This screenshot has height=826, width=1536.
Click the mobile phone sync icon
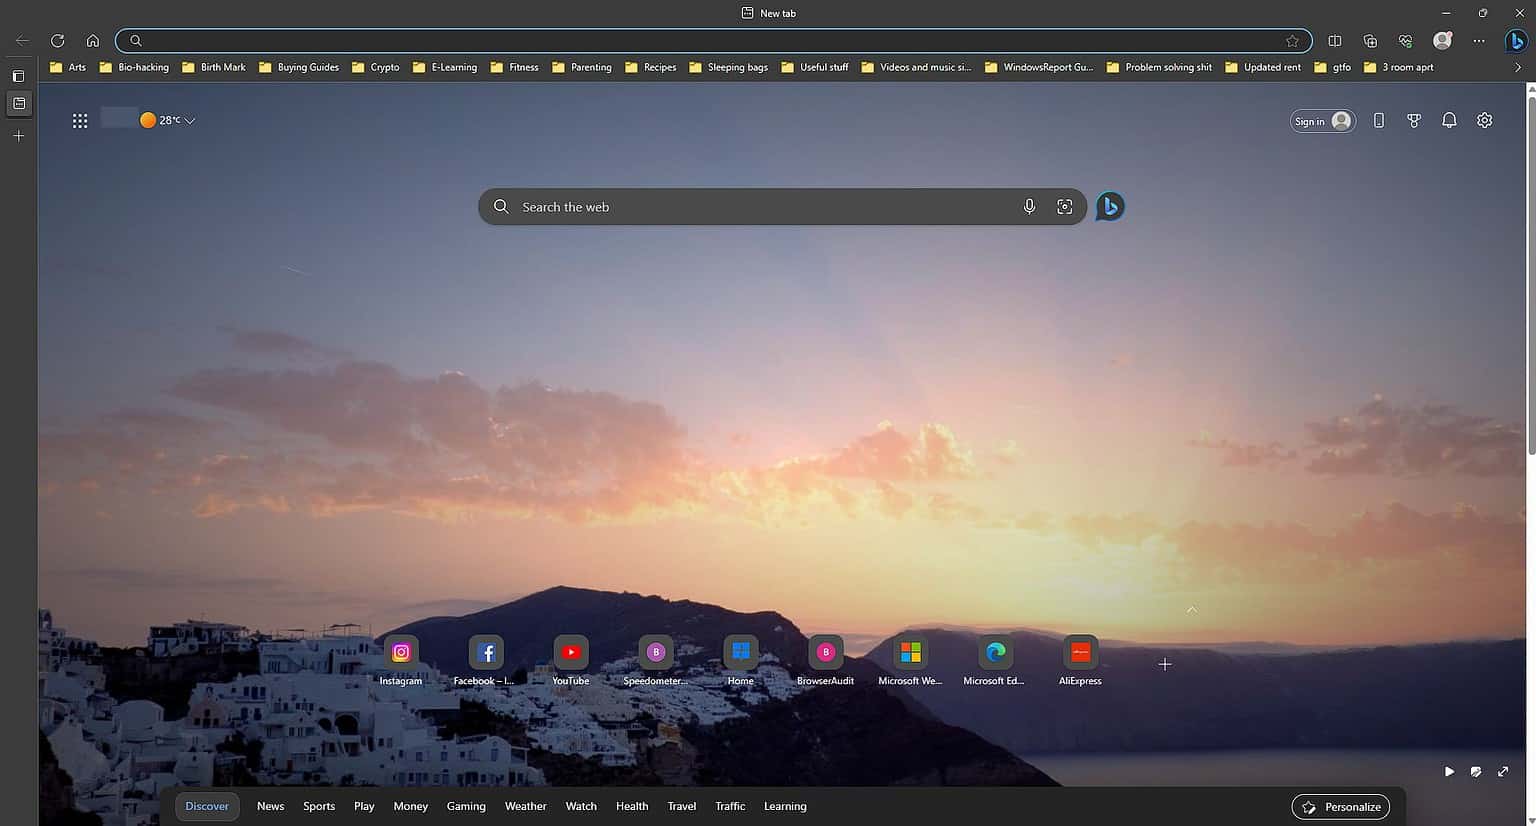pos(1379,120)
